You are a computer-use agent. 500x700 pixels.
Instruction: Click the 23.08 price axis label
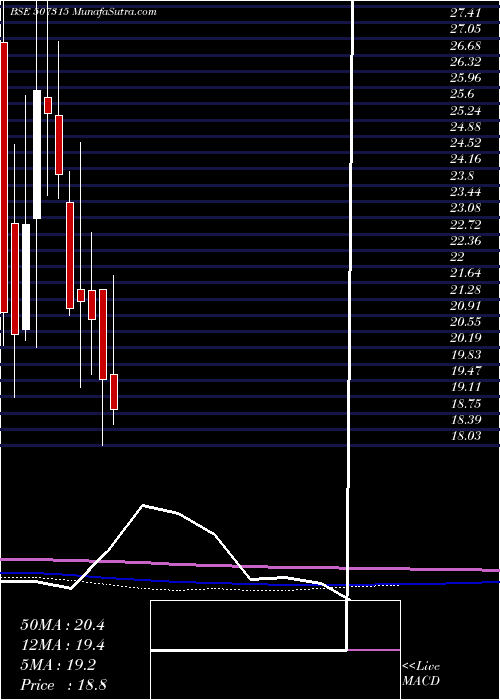click(x=466, y=208)
